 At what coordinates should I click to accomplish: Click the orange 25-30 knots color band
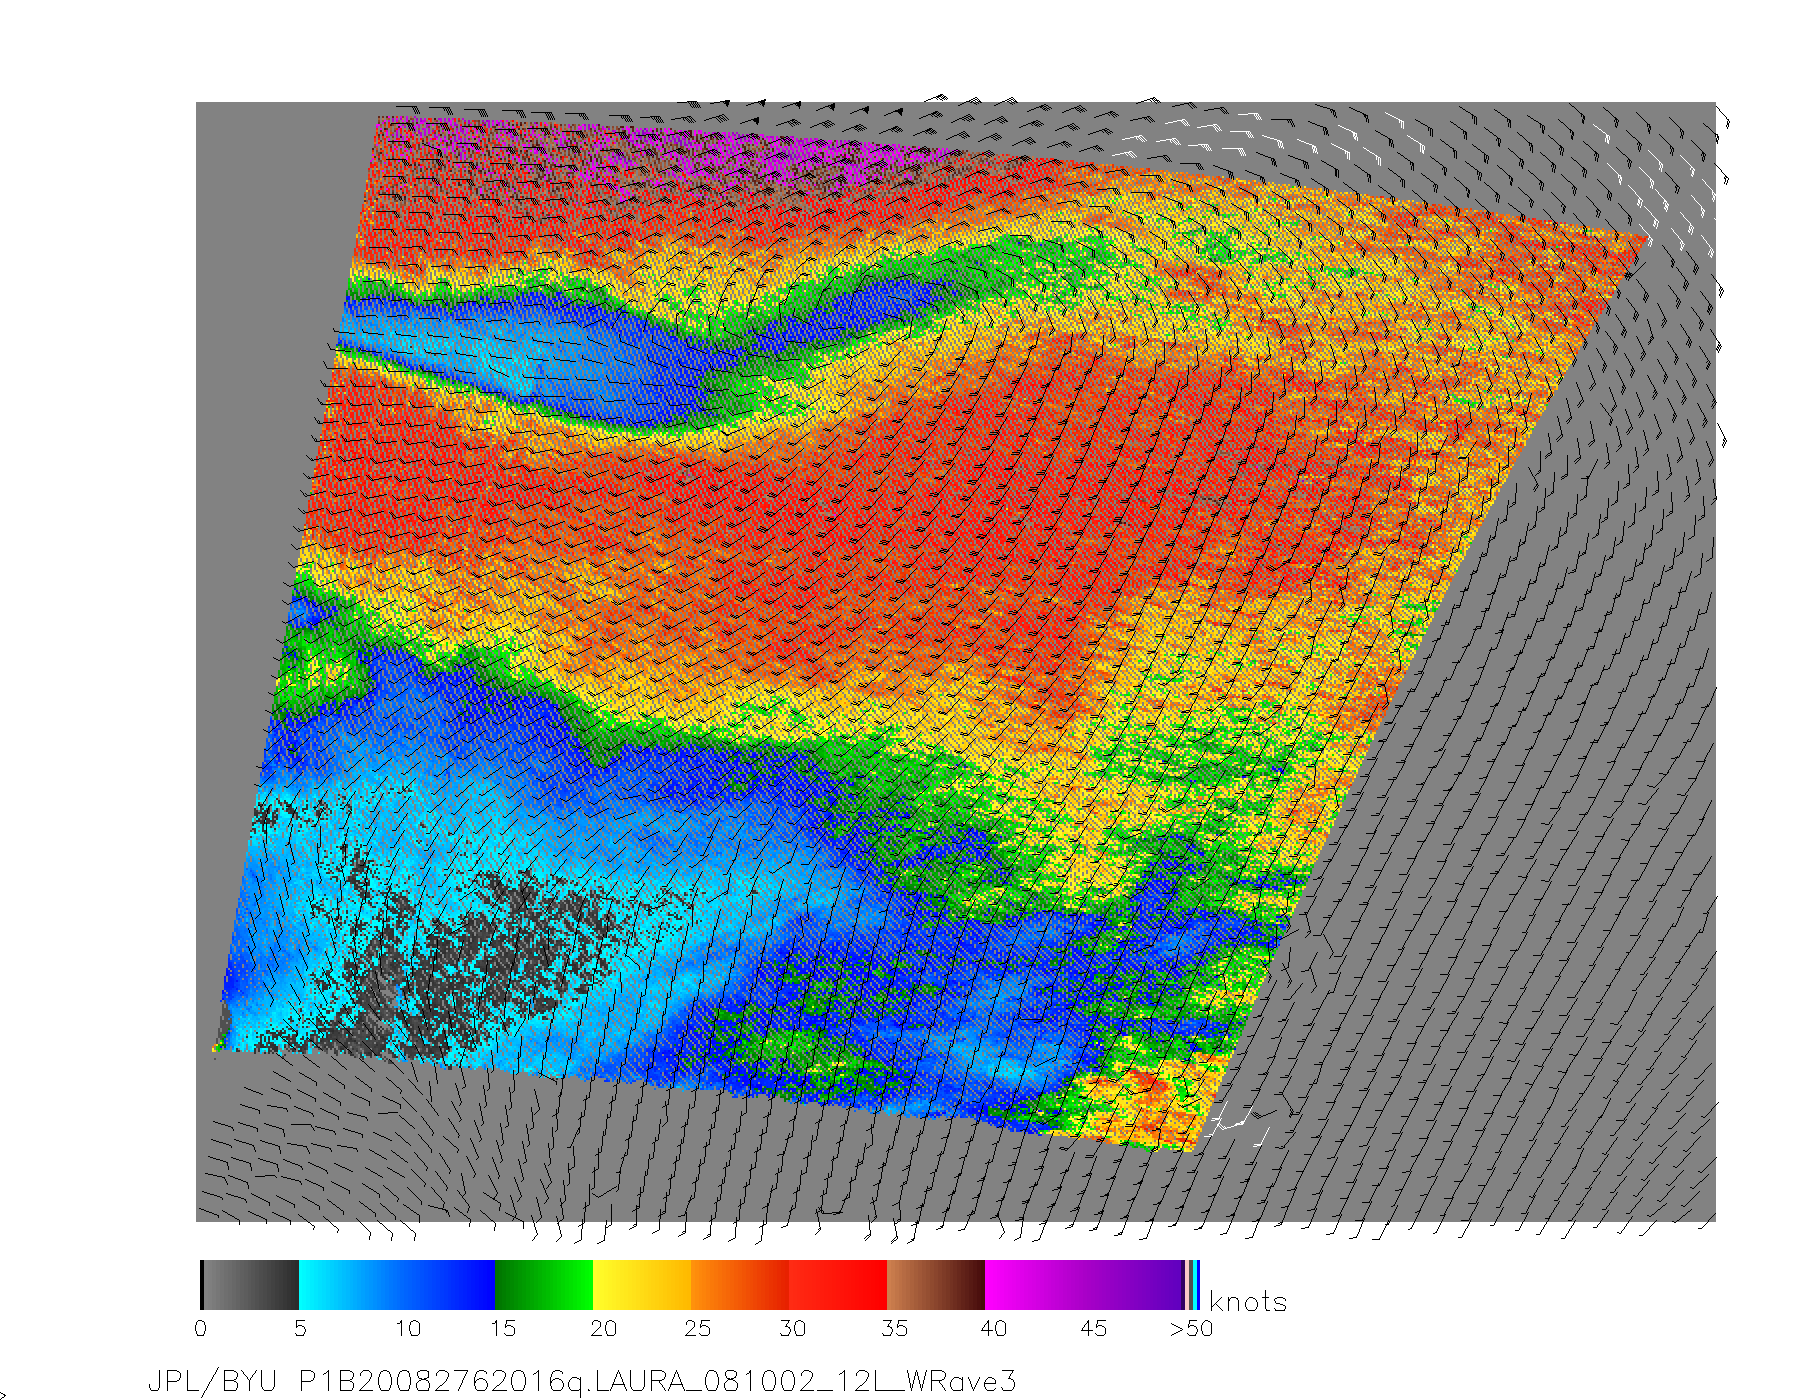point(740,1285)
